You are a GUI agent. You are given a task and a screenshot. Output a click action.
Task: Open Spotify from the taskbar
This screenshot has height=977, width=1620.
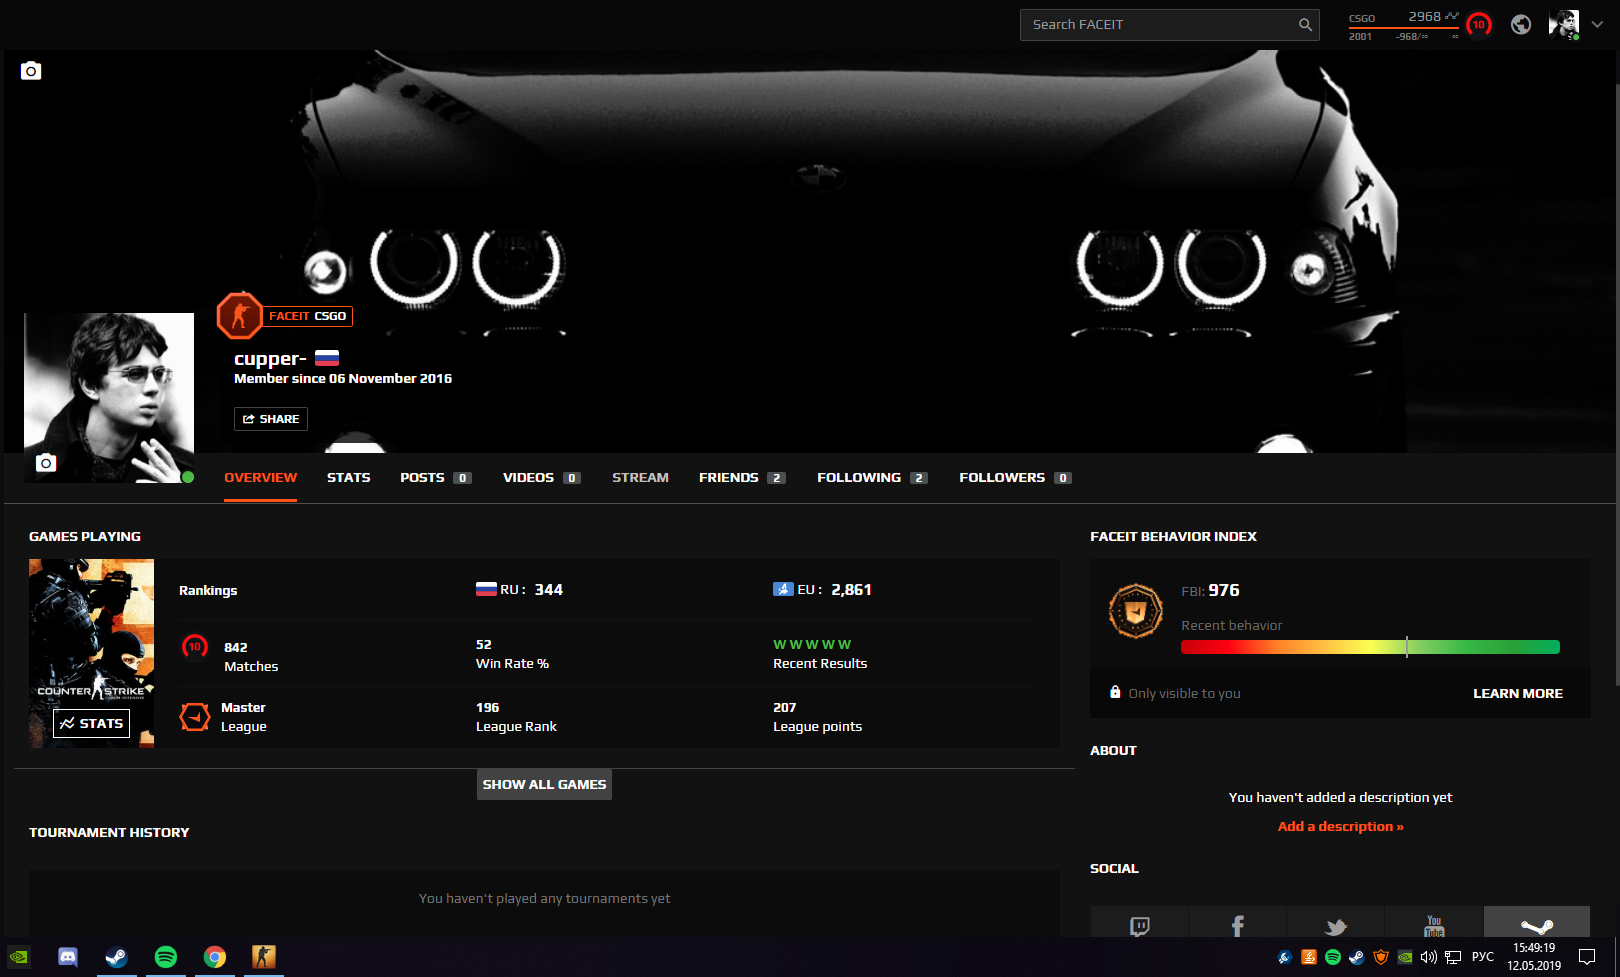coord(166,957)
